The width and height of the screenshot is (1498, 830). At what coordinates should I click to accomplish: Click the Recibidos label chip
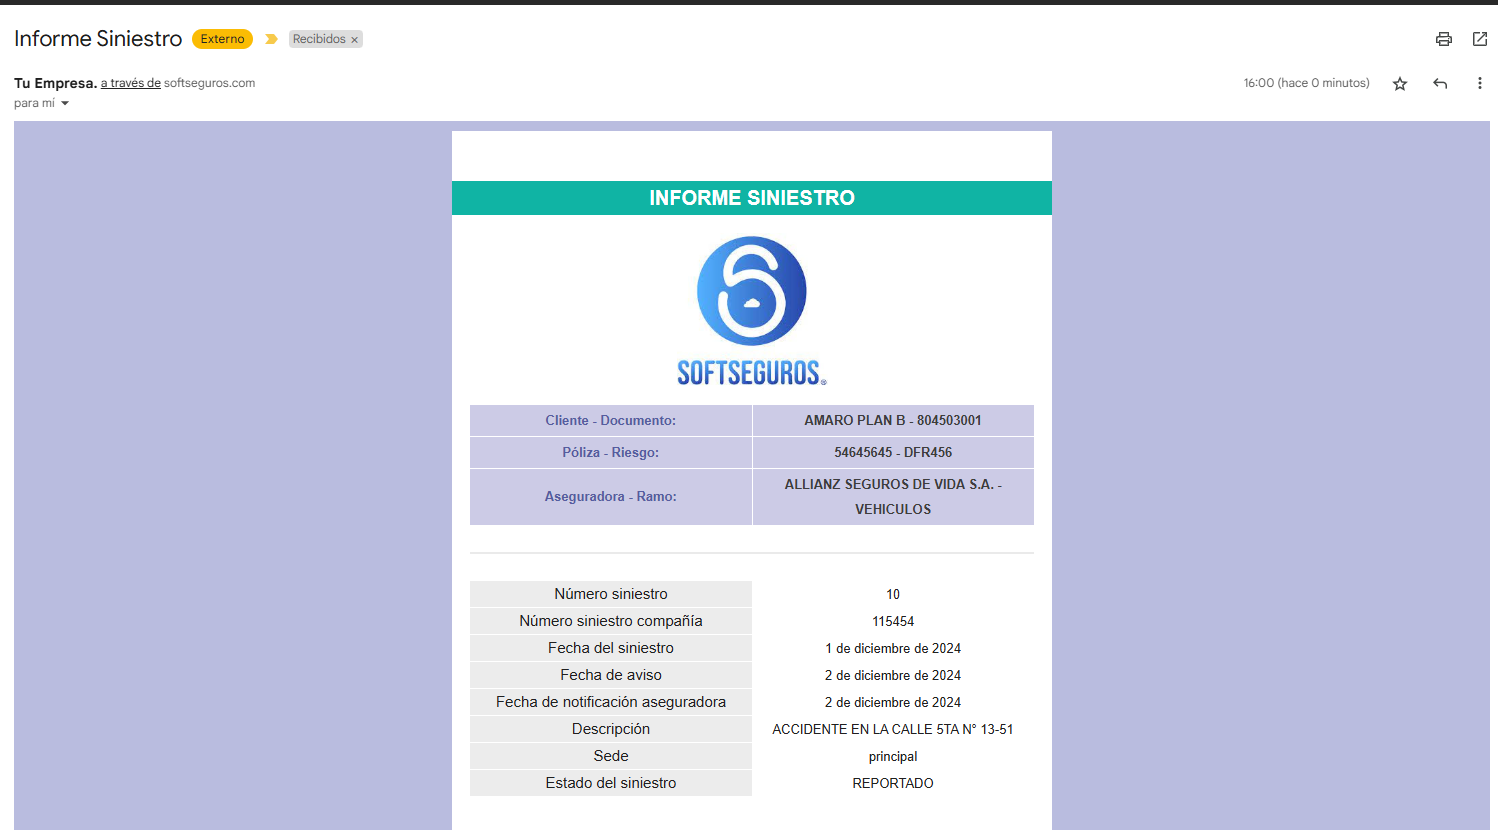tap(319, 39)
